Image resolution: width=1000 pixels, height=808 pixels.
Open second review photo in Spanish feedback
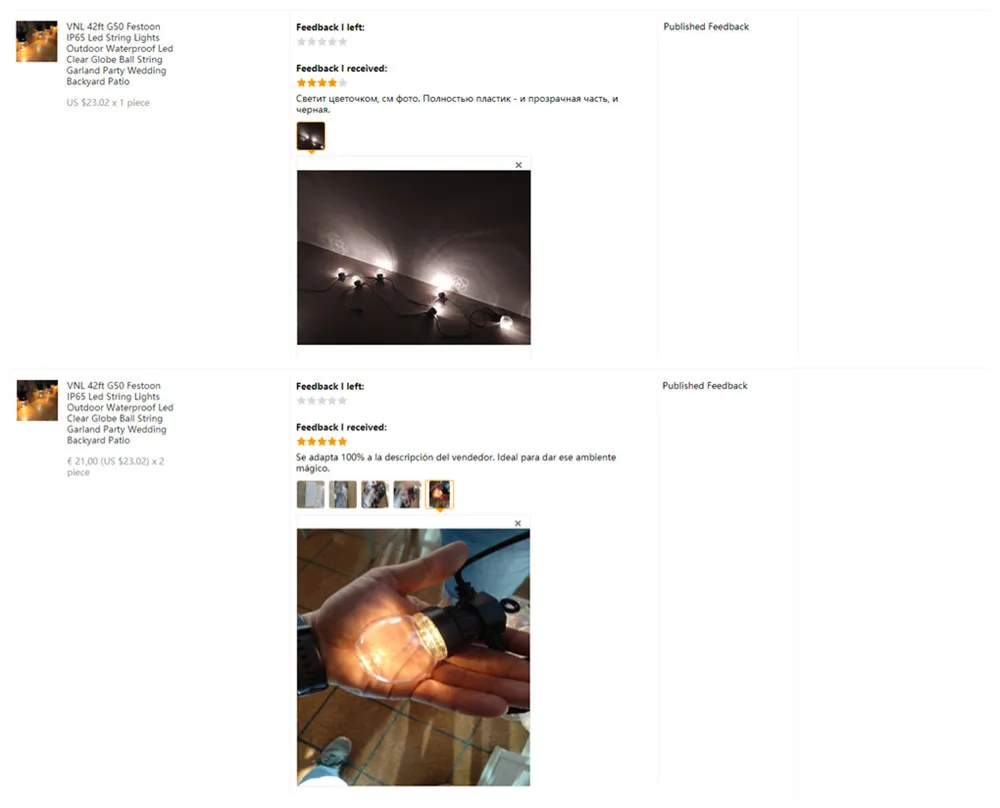pyautogui.click(x=342, y=494)
